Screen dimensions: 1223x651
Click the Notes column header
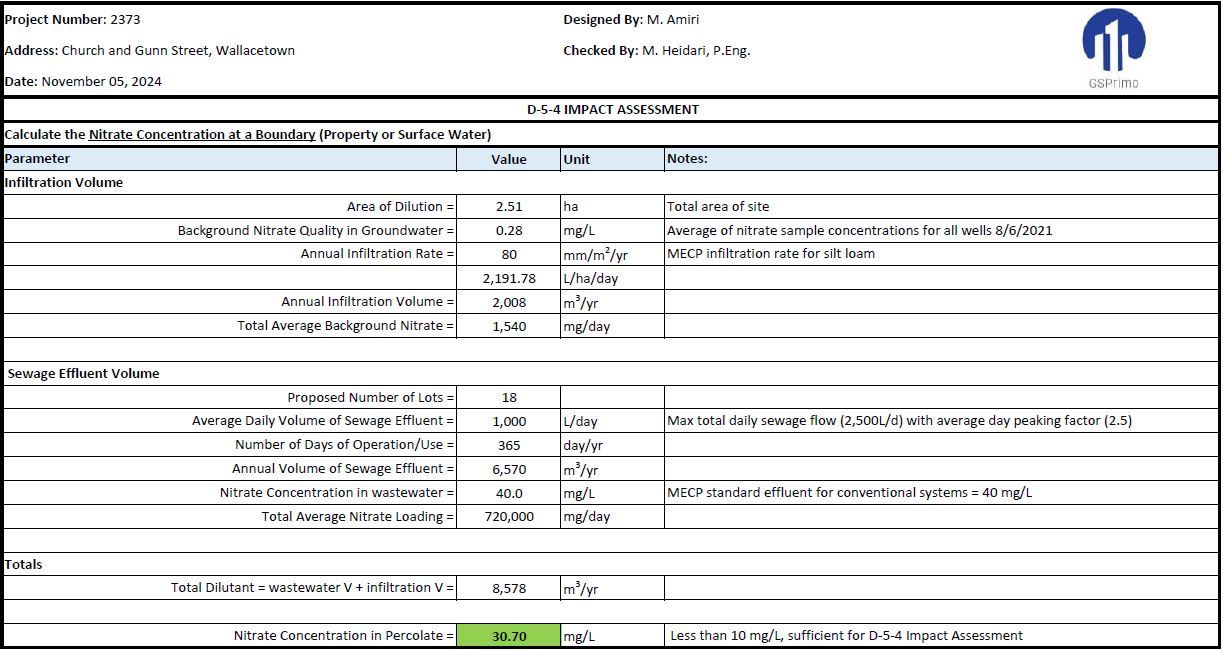(687, 159)
